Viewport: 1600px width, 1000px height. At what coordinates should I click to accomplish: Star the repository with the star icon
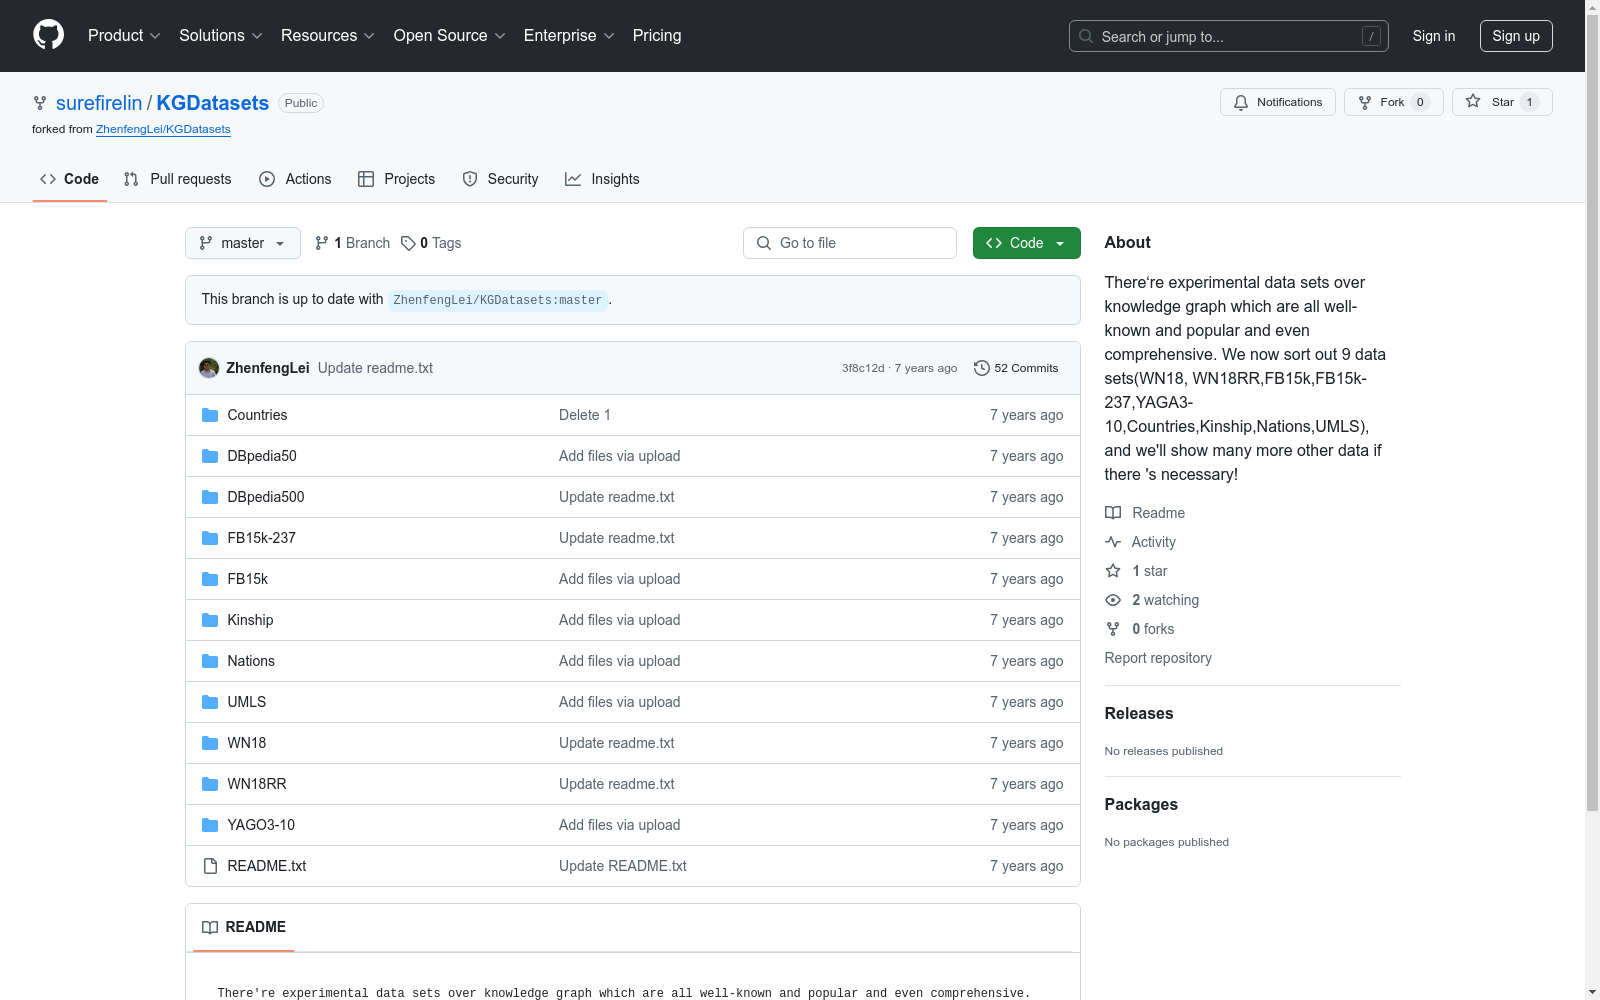point(1473,101)
